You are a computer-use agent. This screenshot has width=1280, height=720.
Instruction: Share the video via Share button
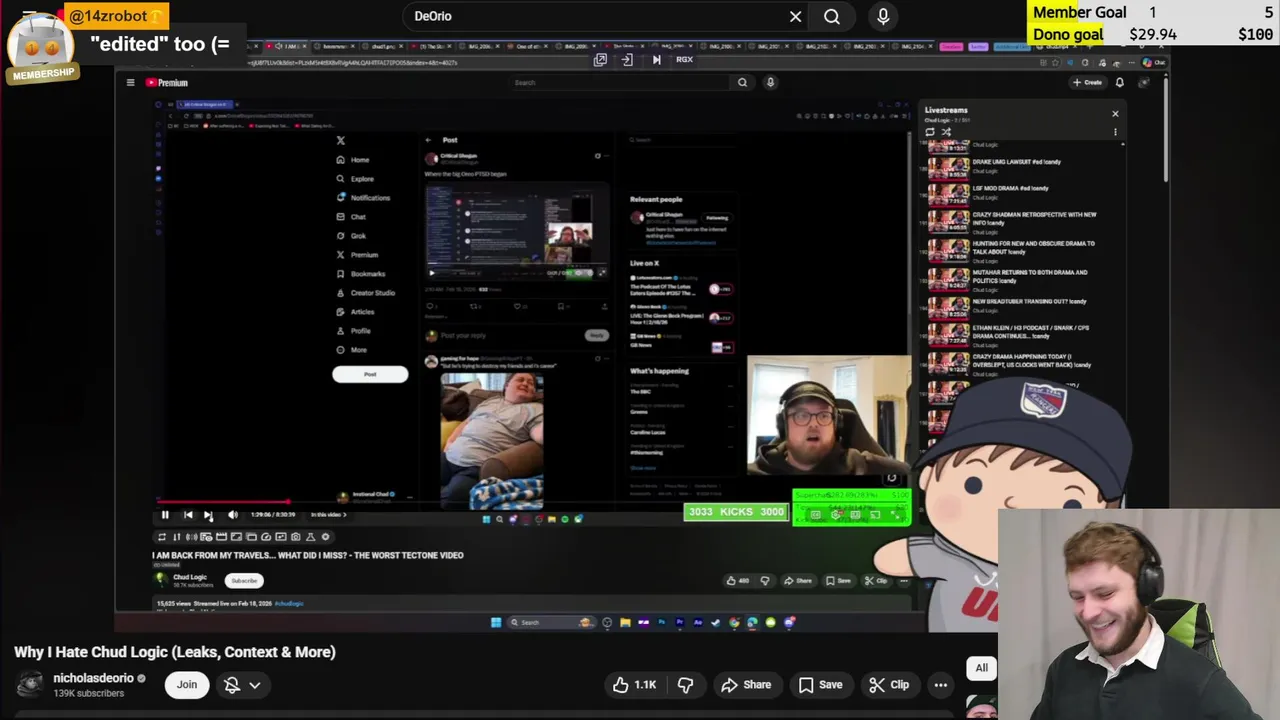click(746, 685)
